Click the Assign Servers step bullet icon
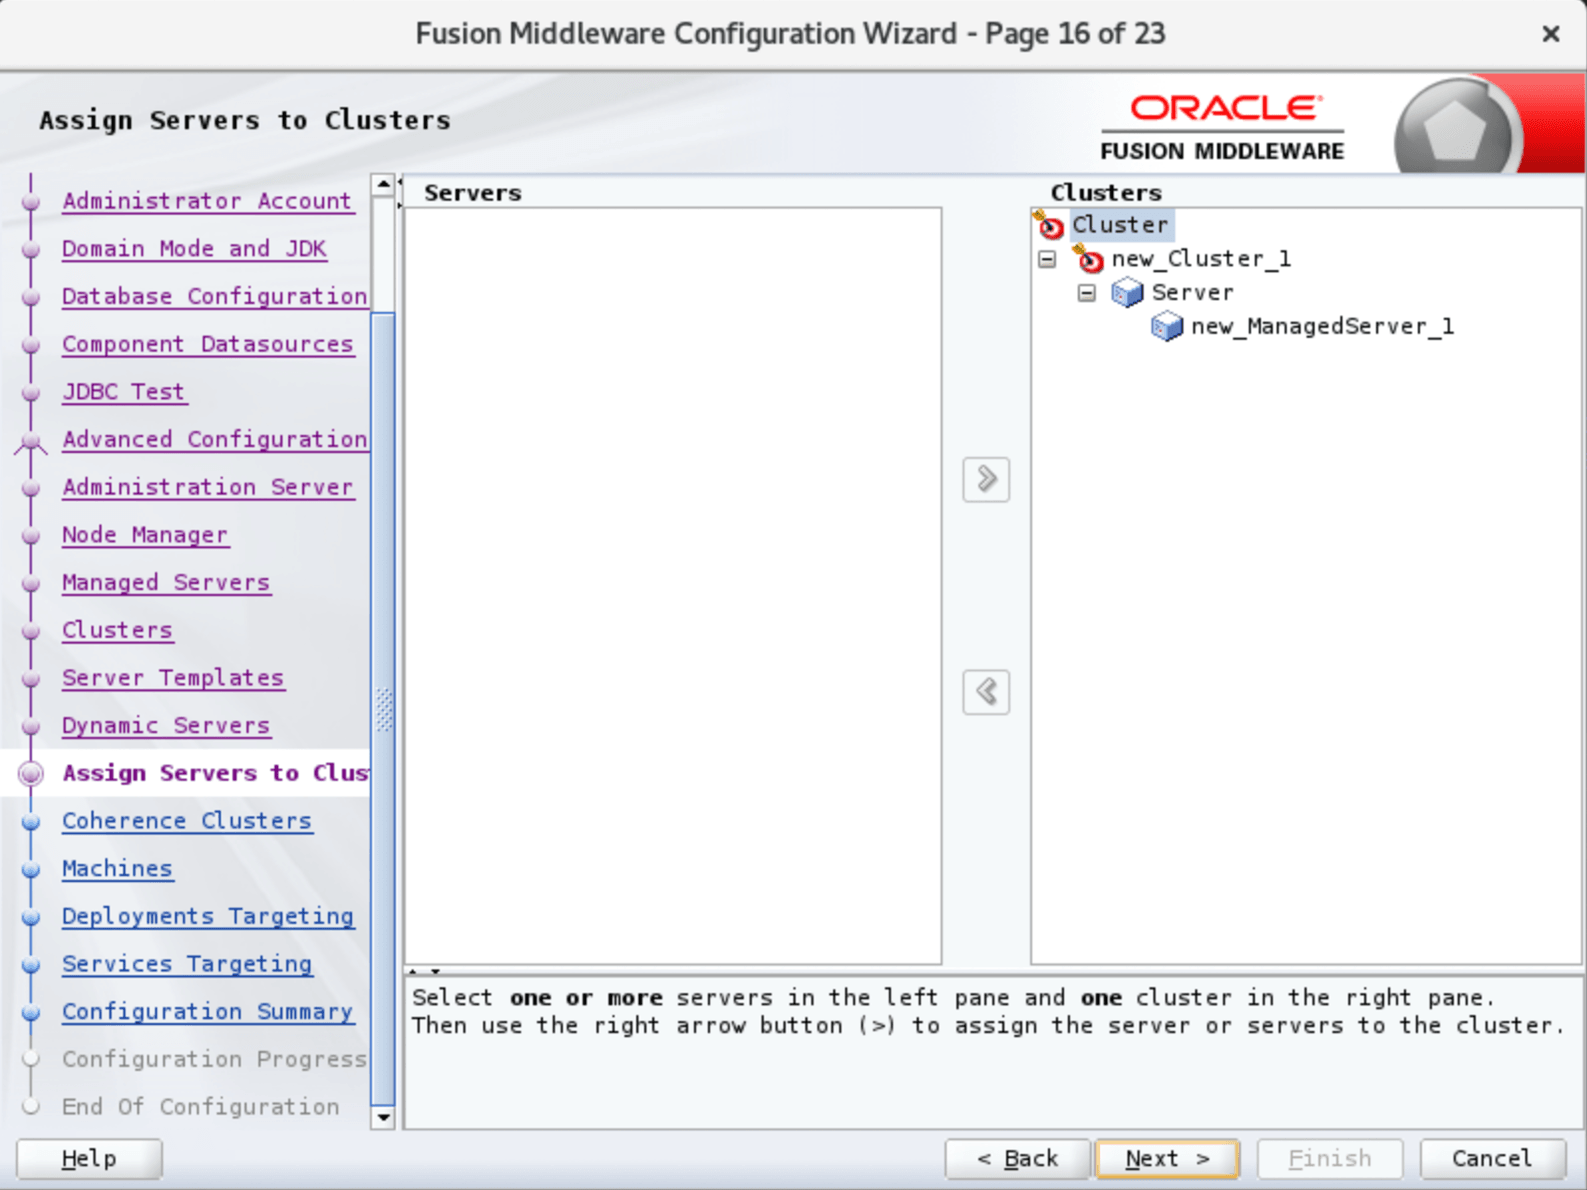1587x1190 pixels. pos(31,774)
